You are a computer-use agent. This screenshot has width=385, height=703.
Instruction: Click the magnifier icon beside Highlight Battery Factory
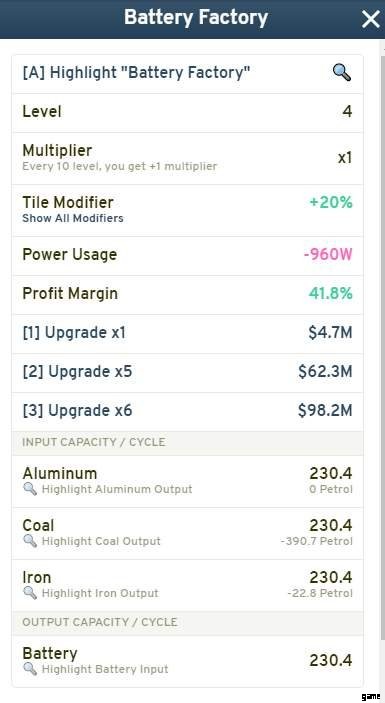pyautogui.click(x=342, y=72)
